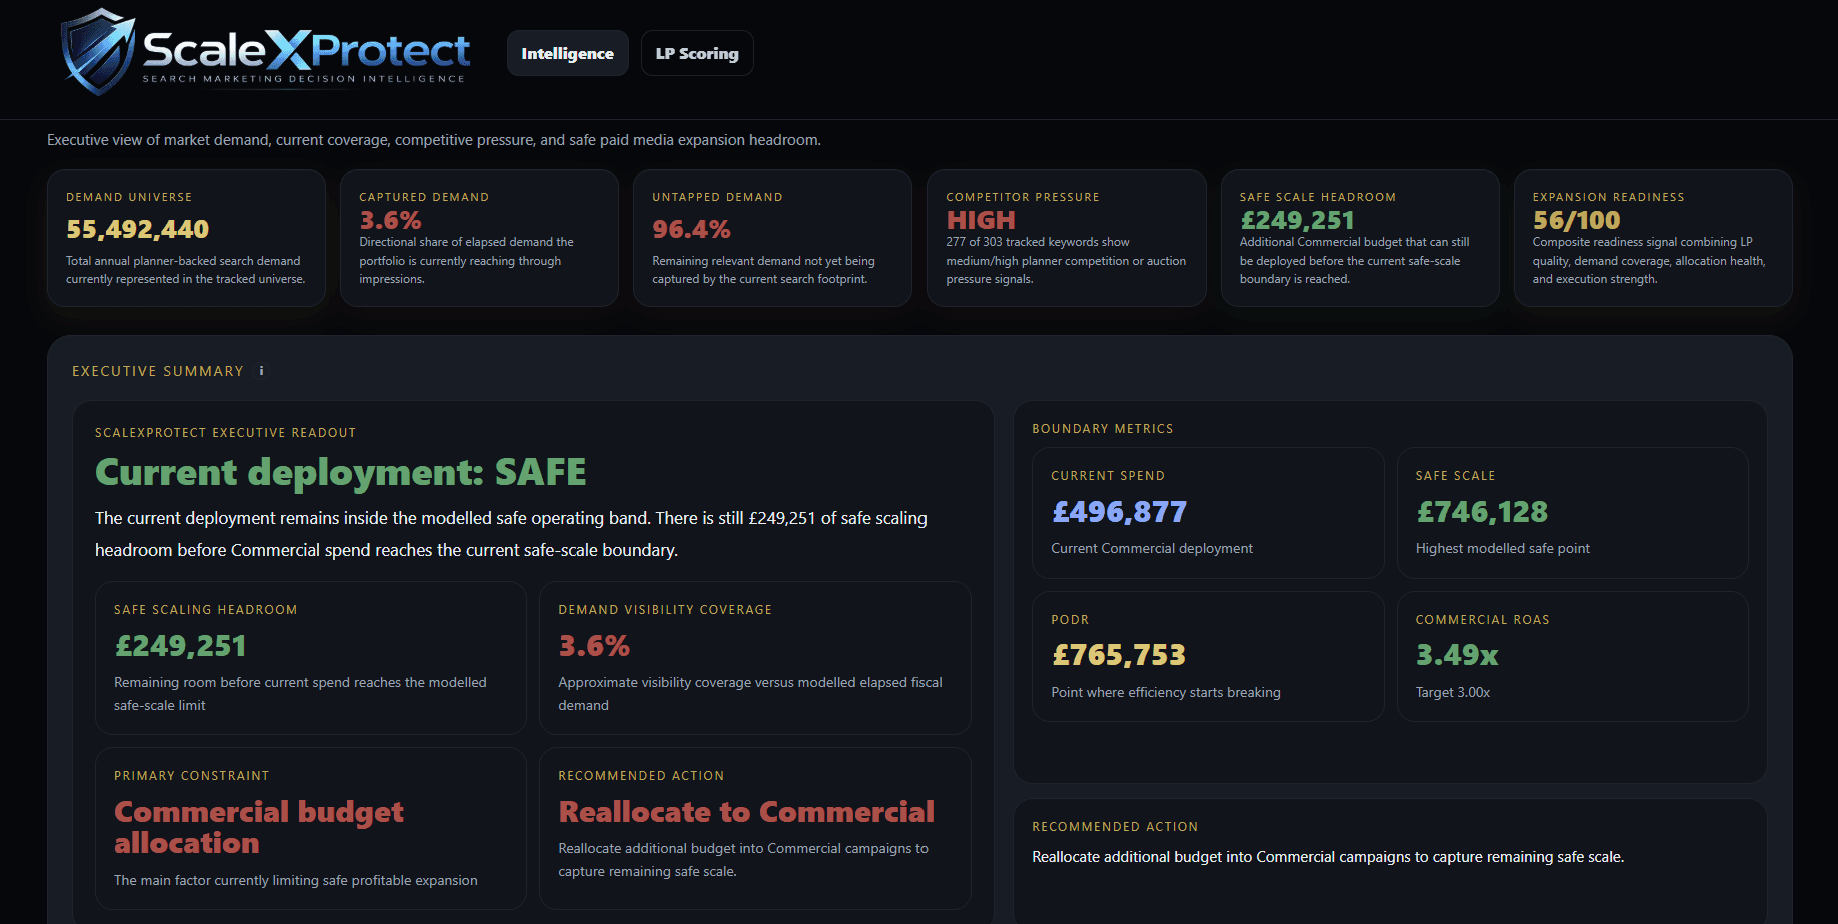This screenshot has height=924, width=1838.
Task: Select the Safe Scaling Headroom tile
Action: pos(311,658)
